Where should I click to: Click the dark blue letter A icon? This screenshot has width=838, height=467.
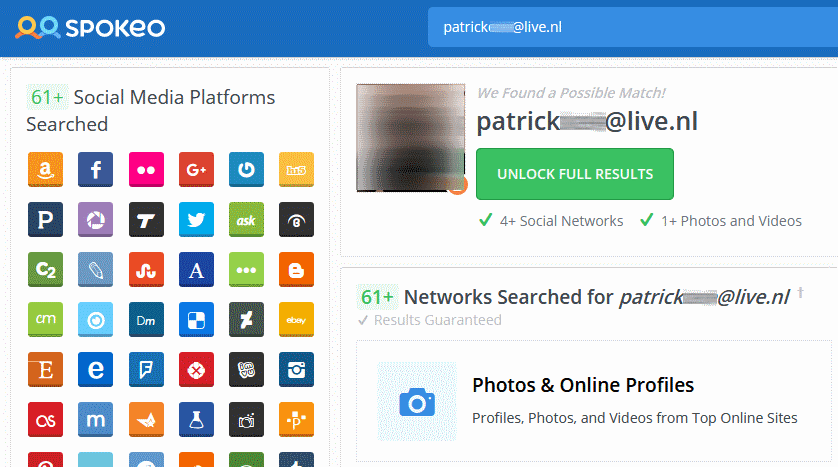(196, 269)
